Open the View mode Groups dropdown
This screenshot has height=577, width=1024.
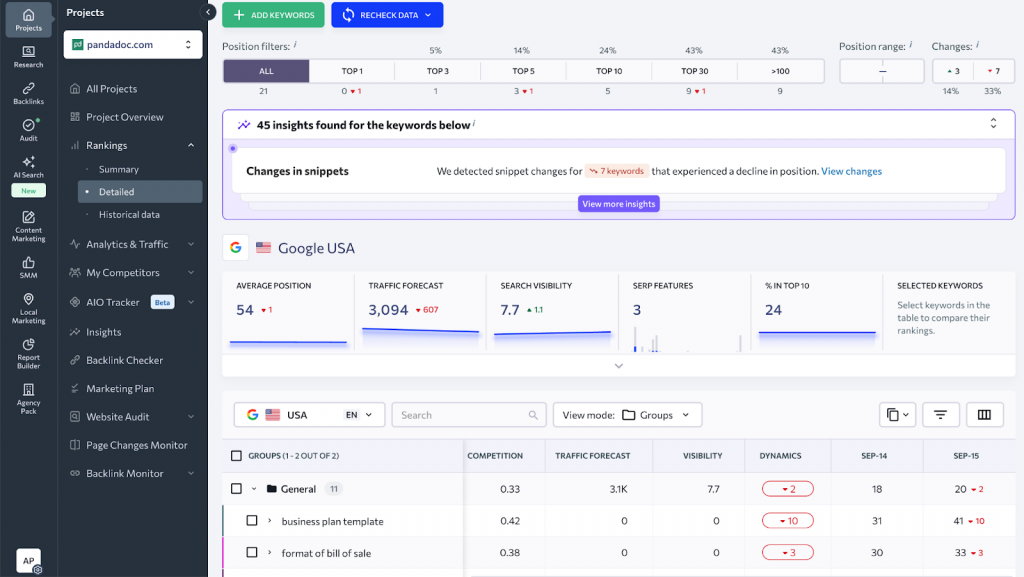pos(627,415)
